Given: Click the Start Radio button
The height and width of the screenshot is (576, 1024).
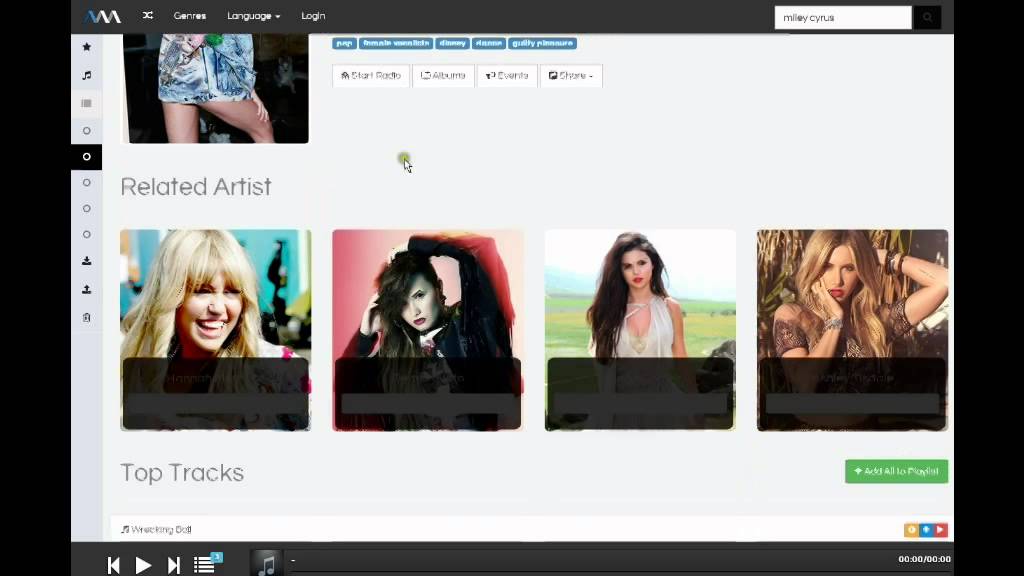Looking at the screenshot, I should tap(371, 76).
